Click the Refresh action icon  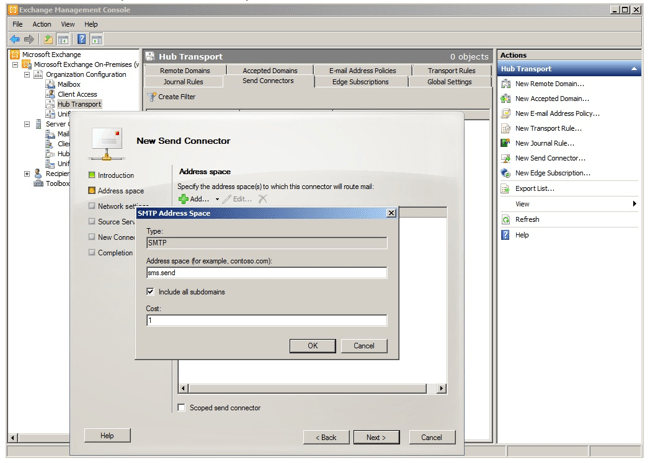(505, 220)
